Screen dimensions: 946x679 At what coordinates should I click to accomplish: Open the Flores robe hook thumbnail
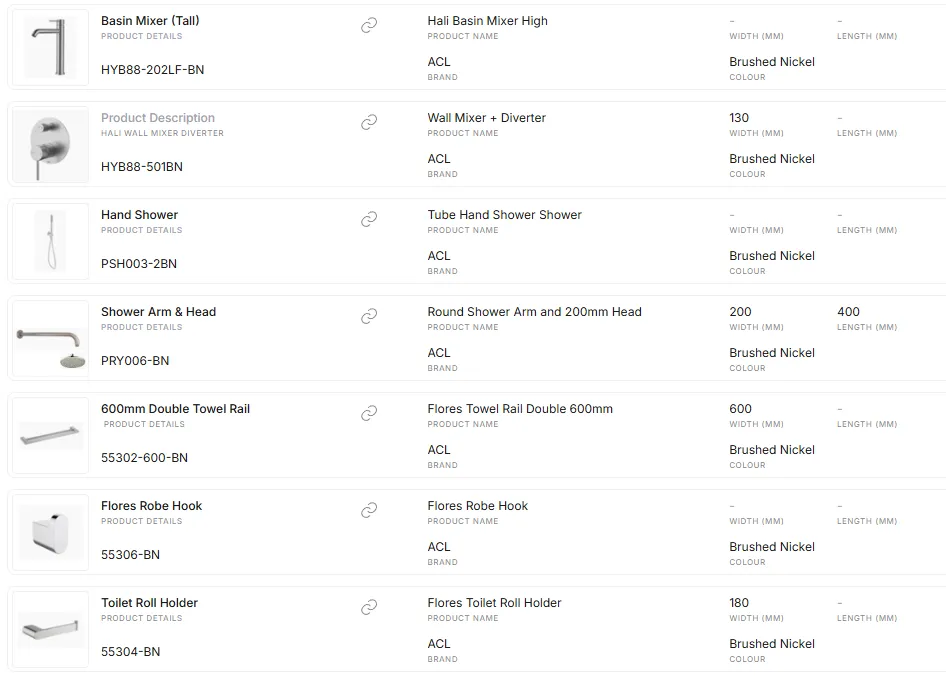pos(51,532)
